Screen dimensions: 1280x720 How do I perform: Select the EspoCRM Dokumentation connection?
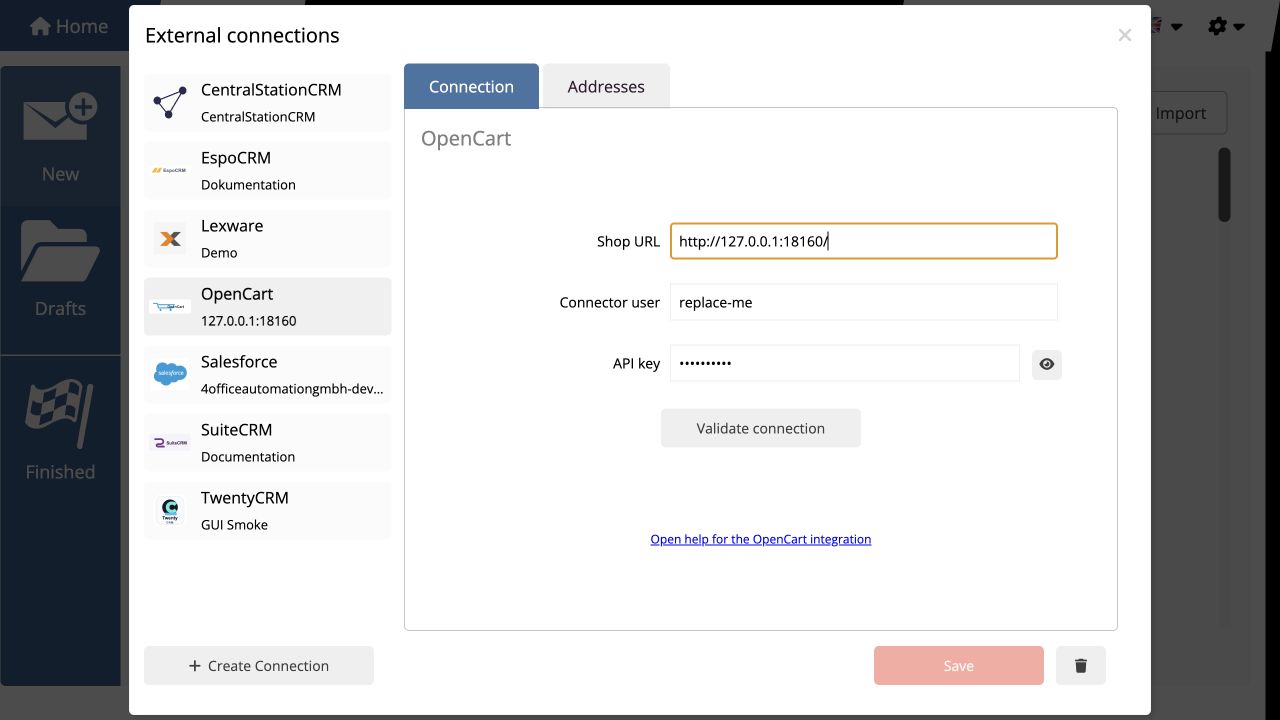pos(268,170)
